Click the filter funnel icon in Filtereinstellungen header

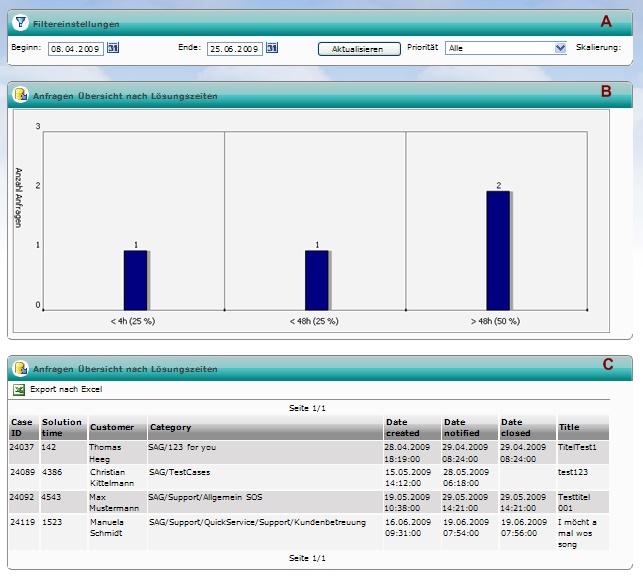pyautogui.click(x=20, y=22)
